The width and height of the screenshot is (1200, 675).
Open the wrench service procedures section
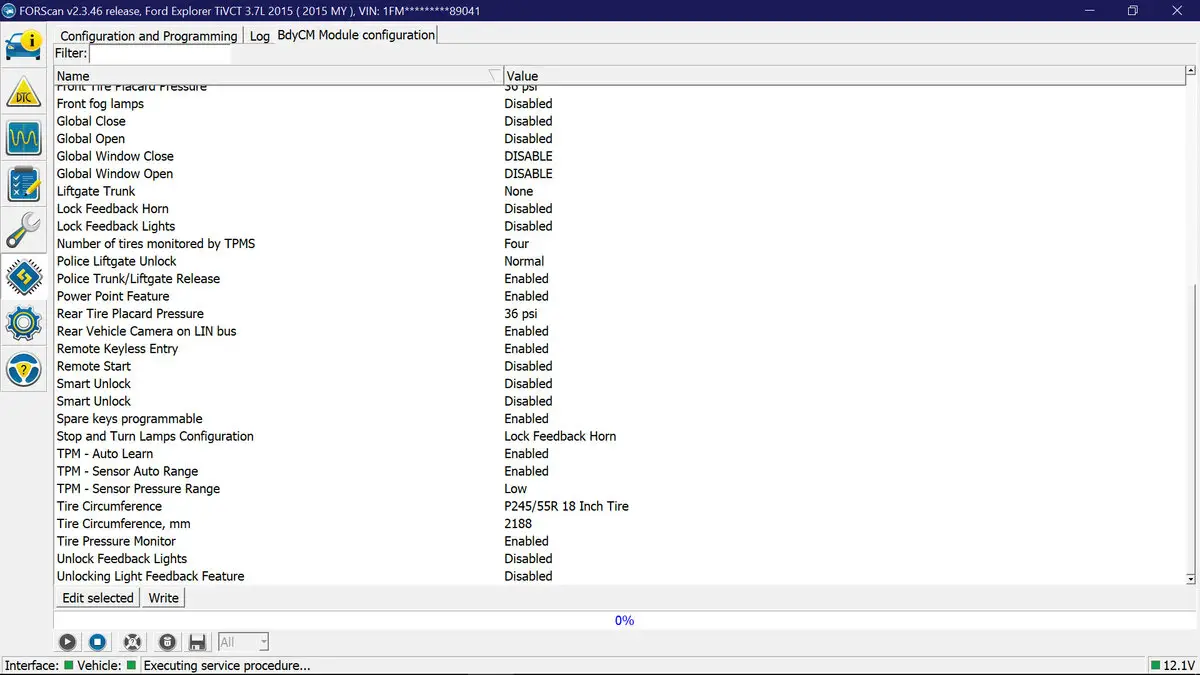coord(24,230)
